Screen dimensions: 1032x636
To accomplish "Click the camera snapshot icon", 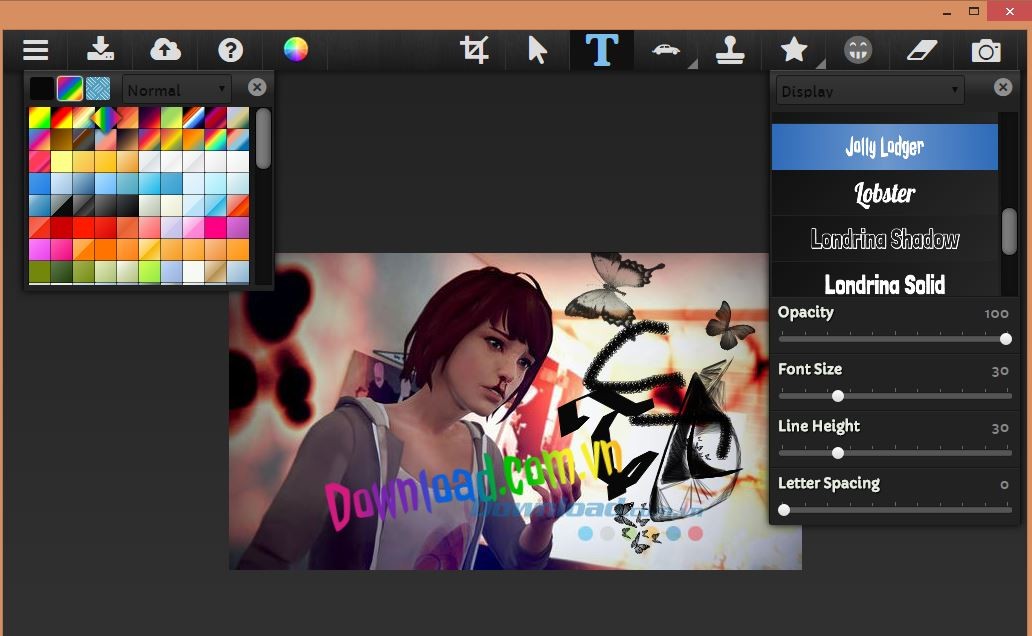I will pos(986,50).
